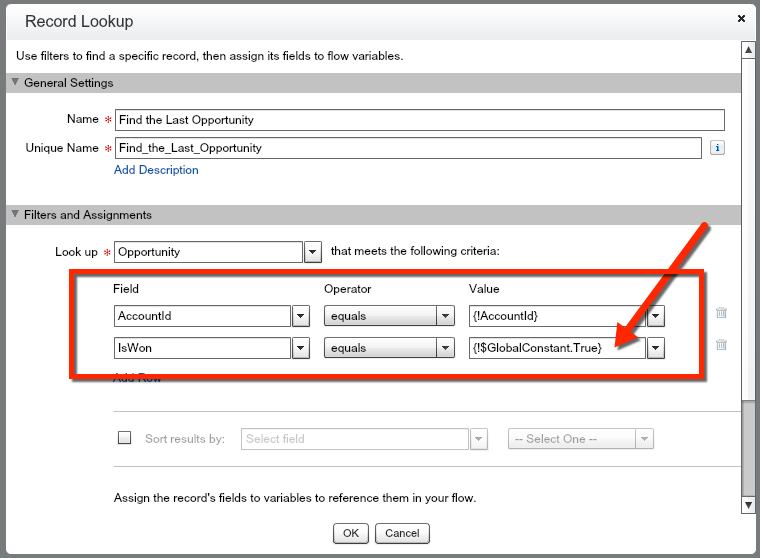760x558 pixels.
Task: Click into the Name text field
Action: click(419, 120)
